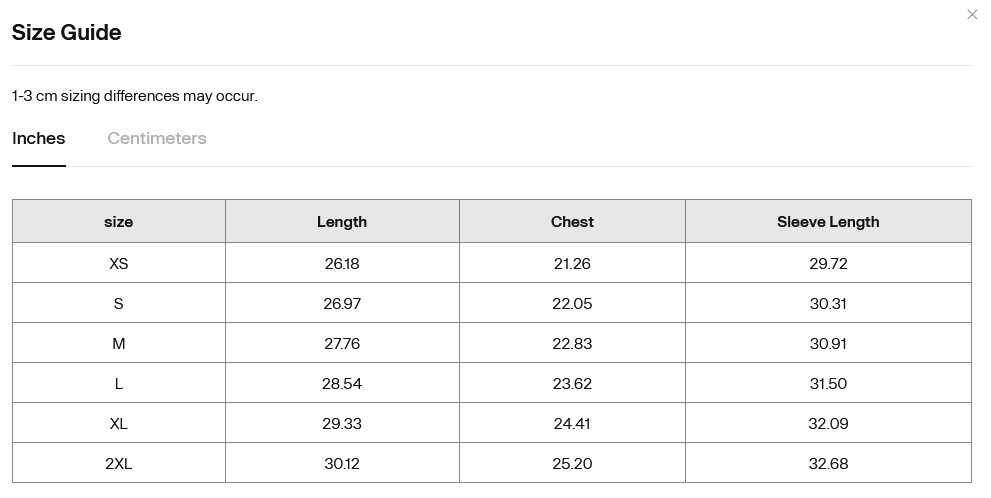Click the M size cell
The height and width of the screenshot is (498, 991).
pos(118,344)
